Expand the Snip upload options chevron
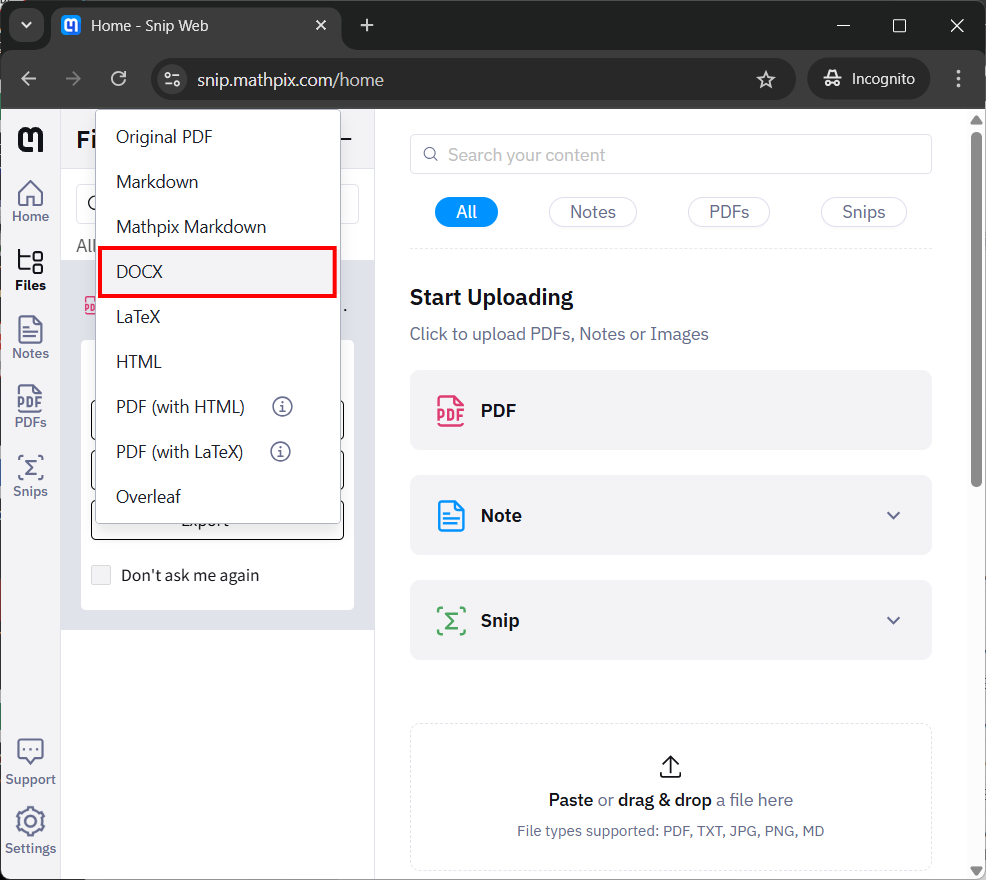The width and height of the screenshot is (986, 880). coord(893,620)
